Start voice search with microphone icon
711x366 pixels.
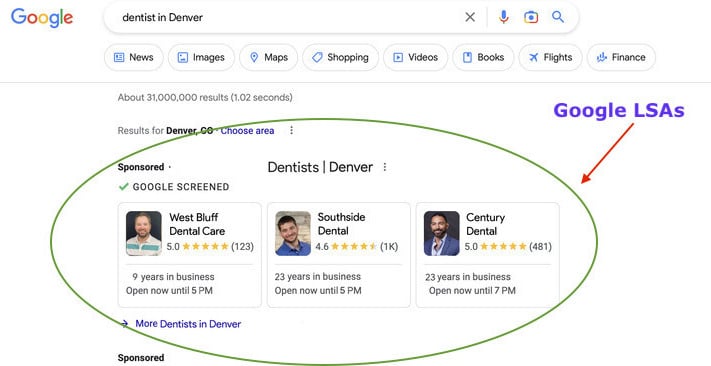pyautogui.click(x=503, y=17)
